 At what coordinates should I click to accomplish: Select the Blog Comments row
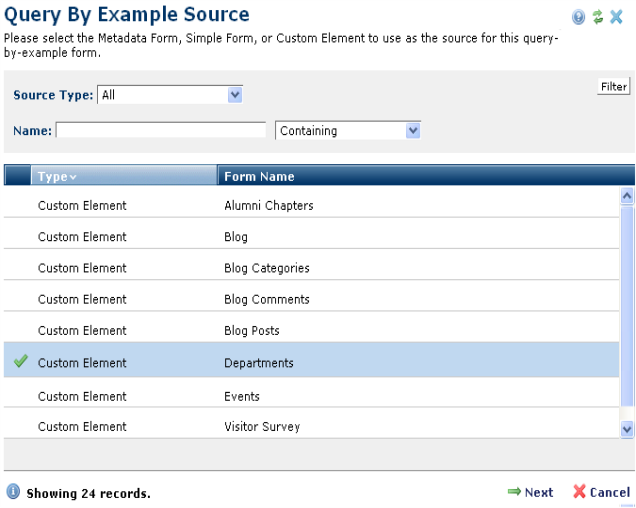click(x=266, y=299)
